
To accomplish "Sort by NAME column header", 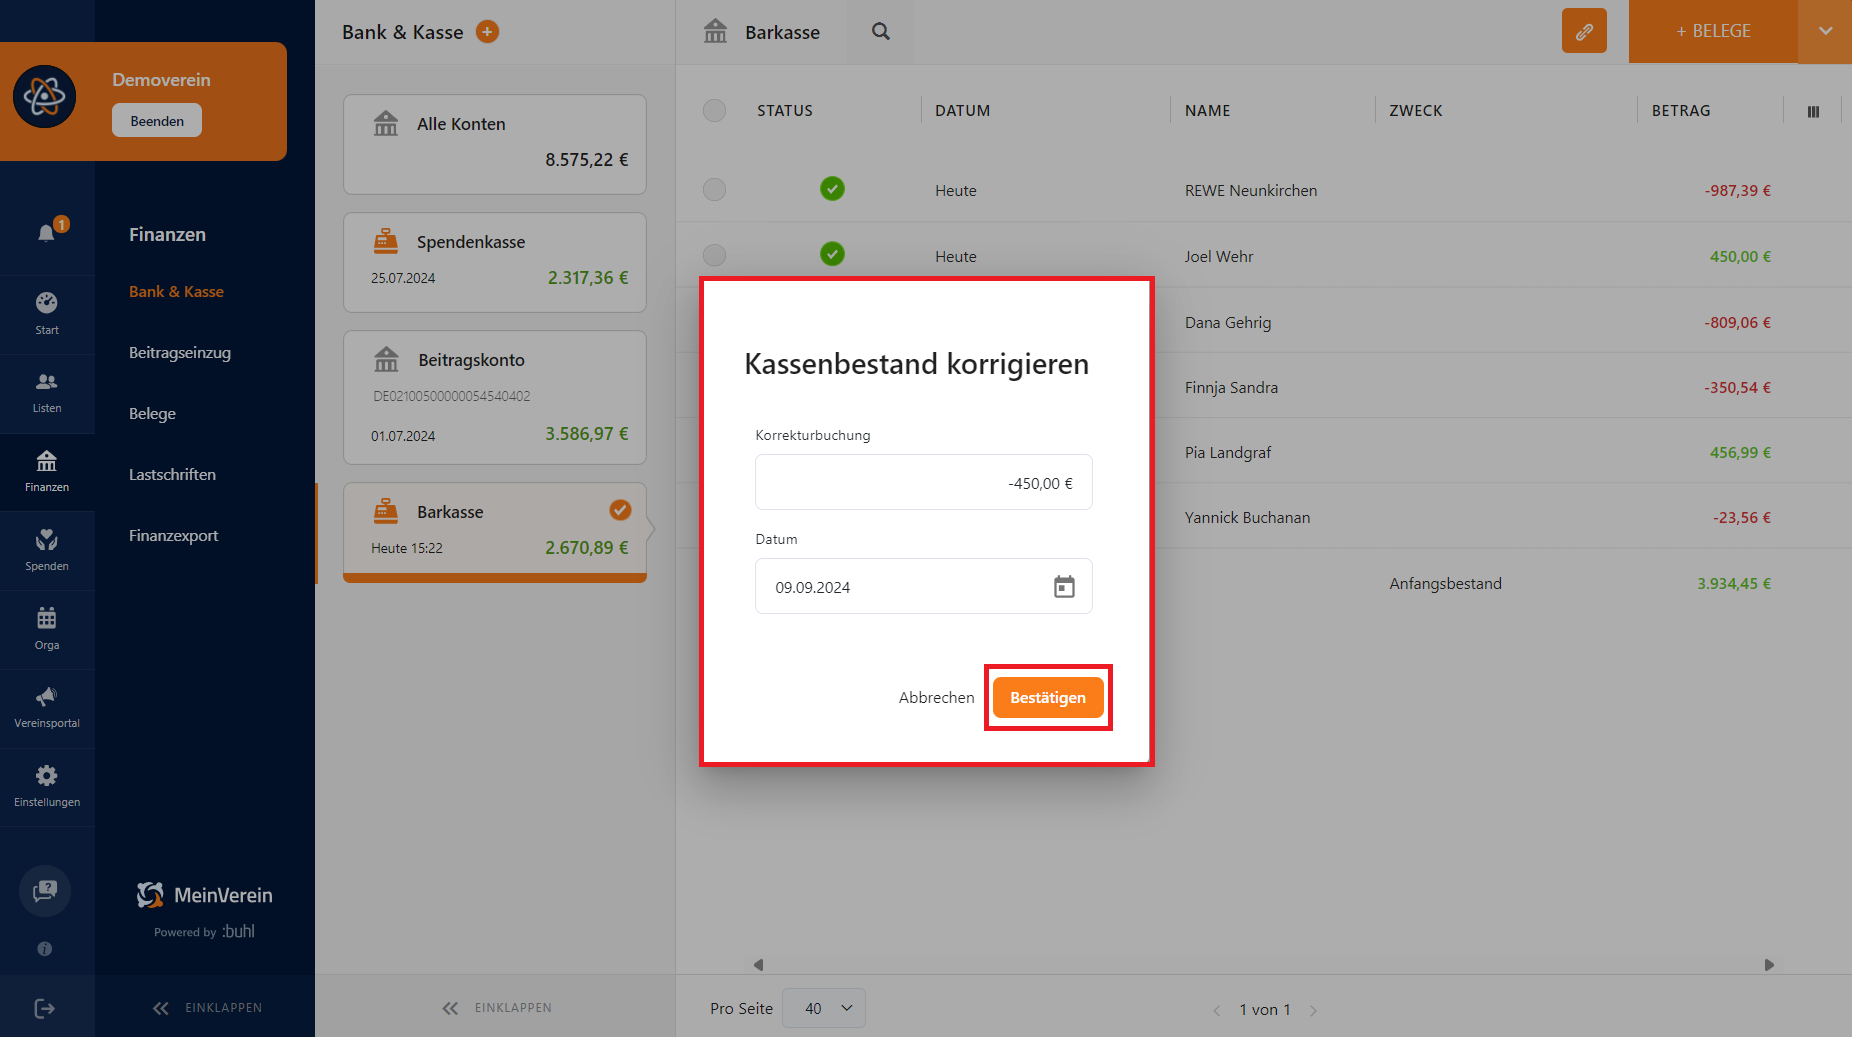I will pos(1208,111).
